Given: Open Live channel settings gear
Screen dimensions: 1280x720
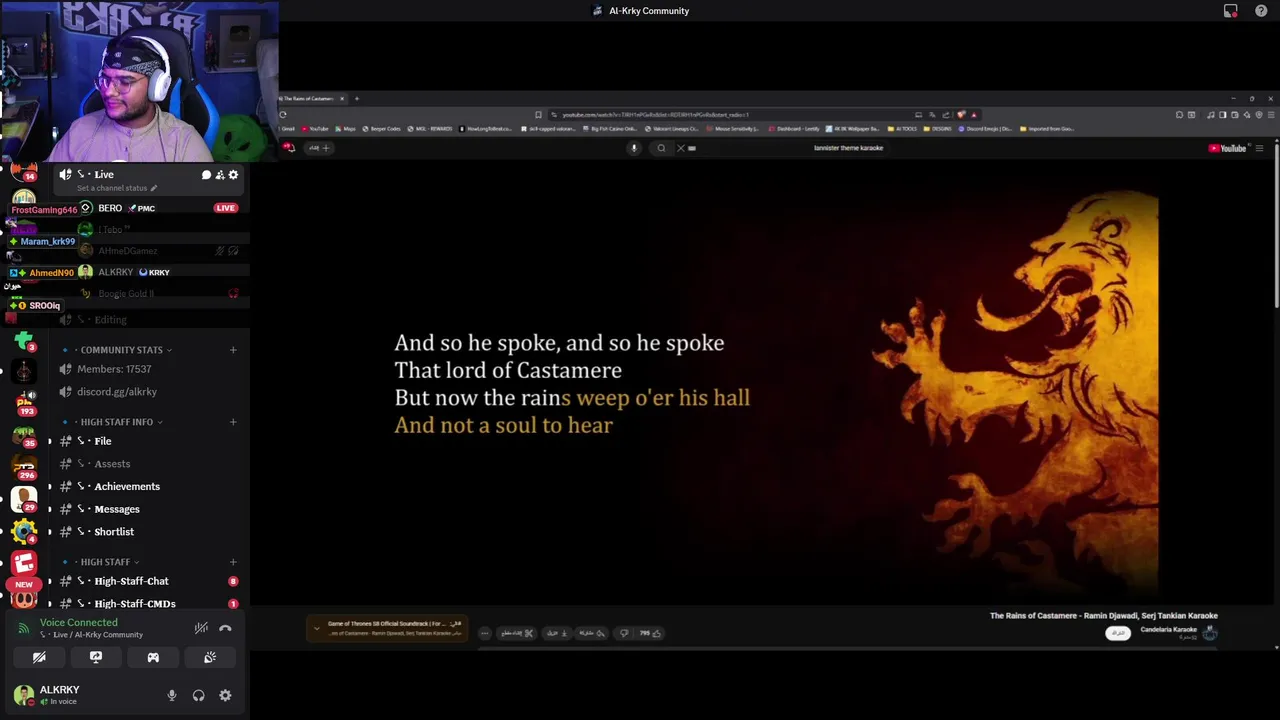Looking at the screenshot, I should [x=233, y=175].
